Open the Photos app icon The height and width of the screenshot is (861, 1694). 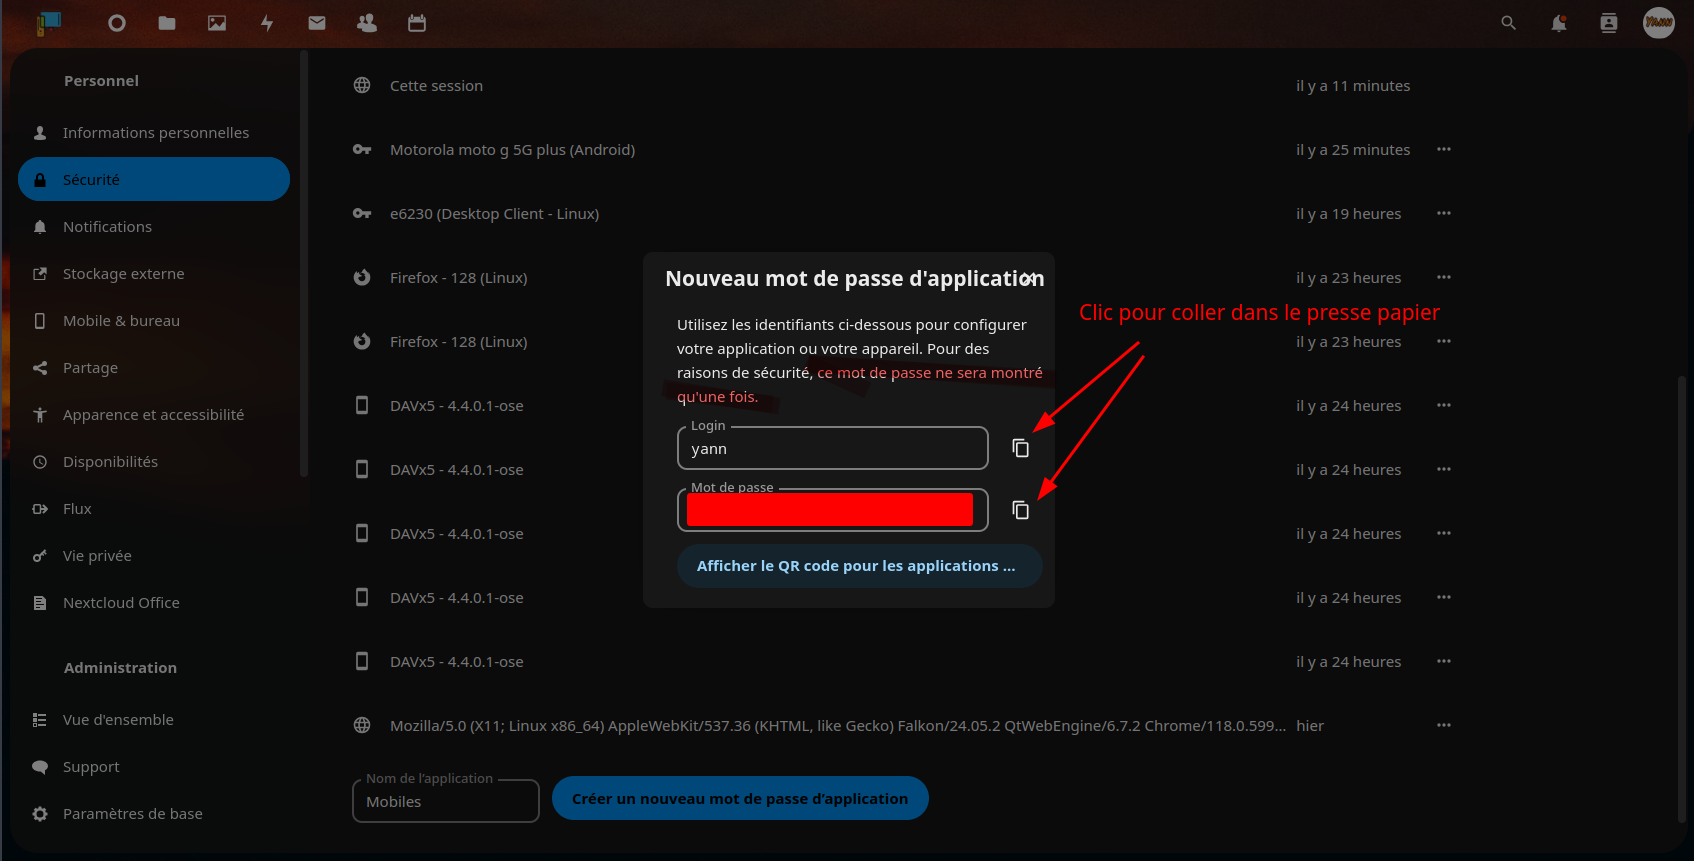click(217, 23)
